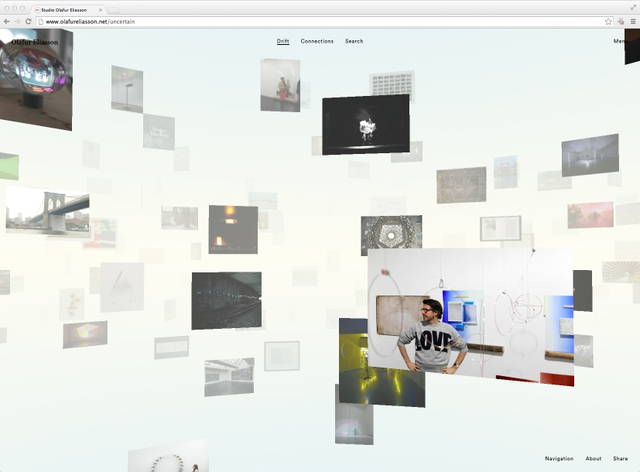The image size is (640, 472).
Task: Open the Ferris wheel thumbnail at bottom
Action: (x=169, y=456)
